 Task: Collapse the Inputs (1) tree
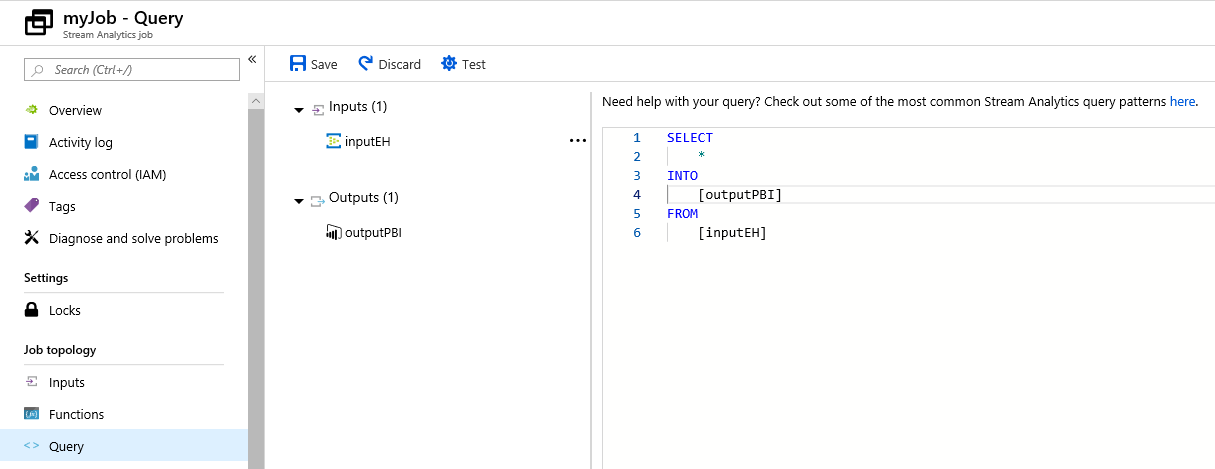point(299,109)
